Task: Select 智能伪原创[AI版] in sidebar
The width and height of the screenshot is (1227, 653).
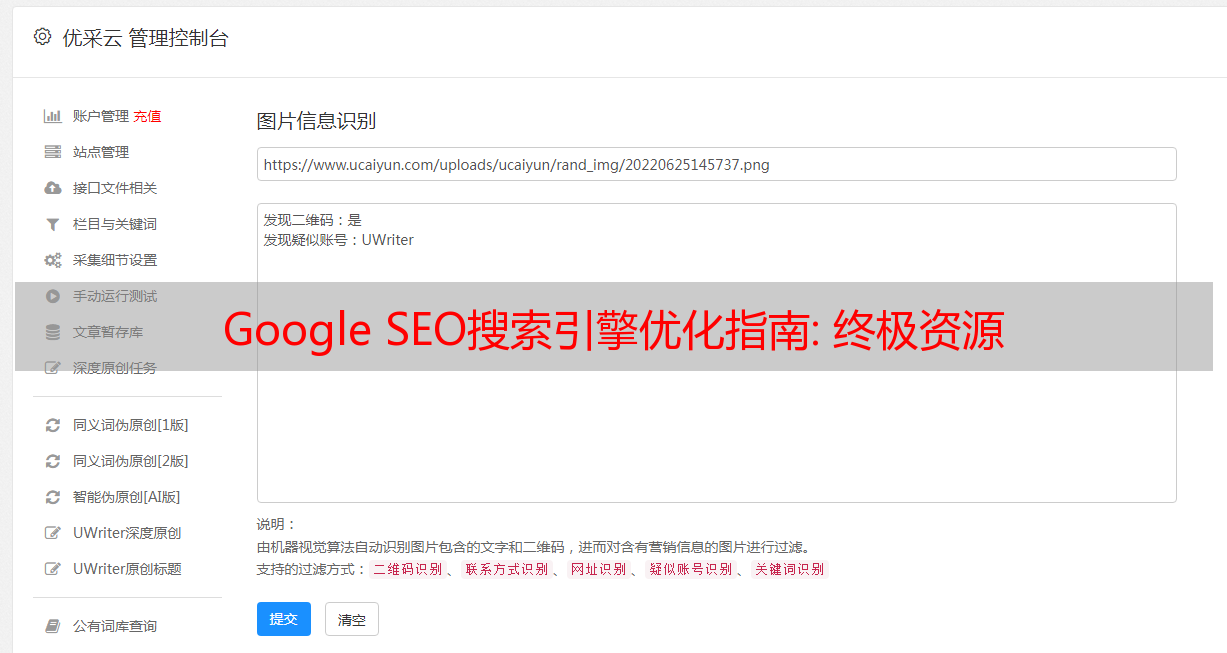Action: point(126,497)
